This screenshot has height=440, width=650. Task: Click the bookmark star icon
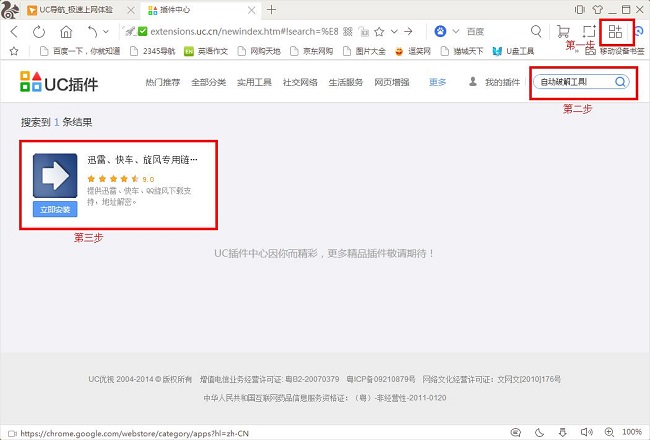(13, 50)
